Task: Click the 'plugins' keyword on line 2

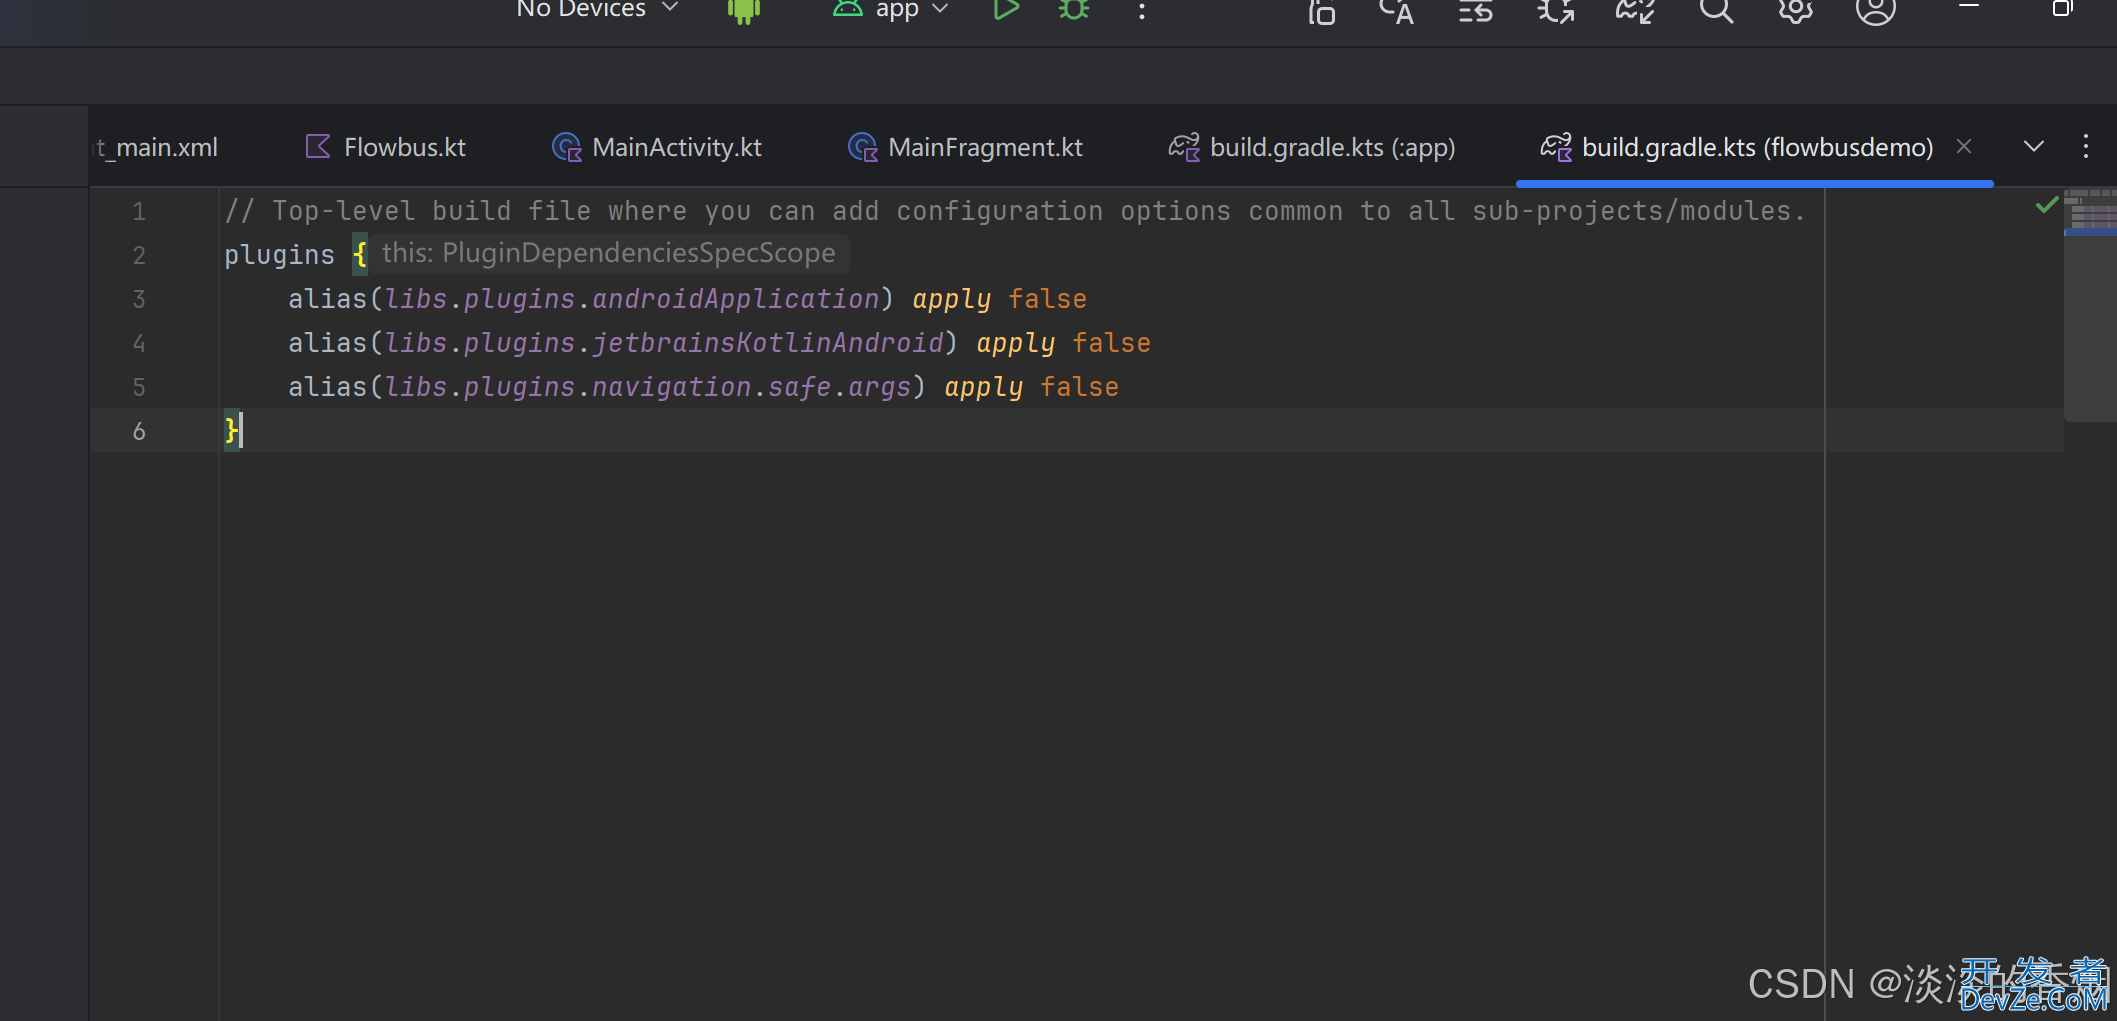Action: click(279, 256)
